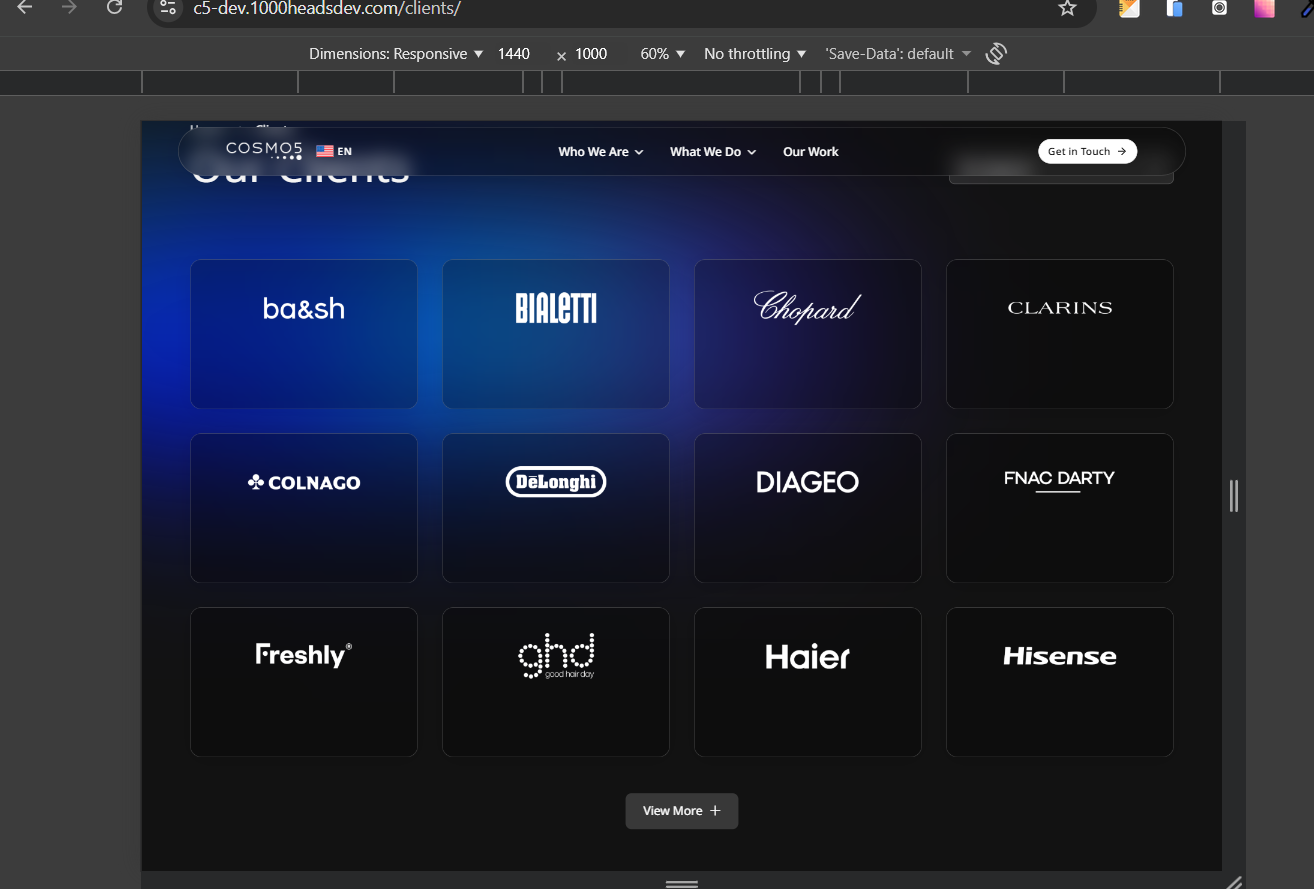Open the Colnago client card
1314x889 pixels.
click(x=304, y=508)
